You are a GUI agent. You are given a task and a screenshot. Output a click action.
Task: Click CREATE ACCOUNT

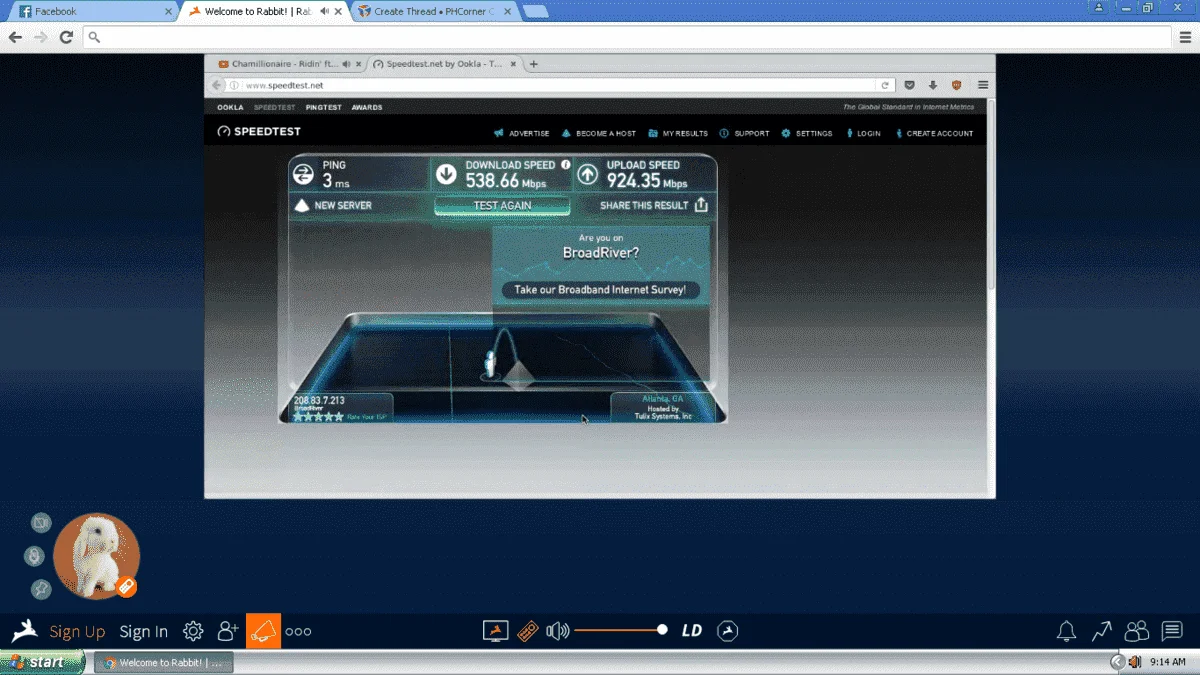pos(934,133)
